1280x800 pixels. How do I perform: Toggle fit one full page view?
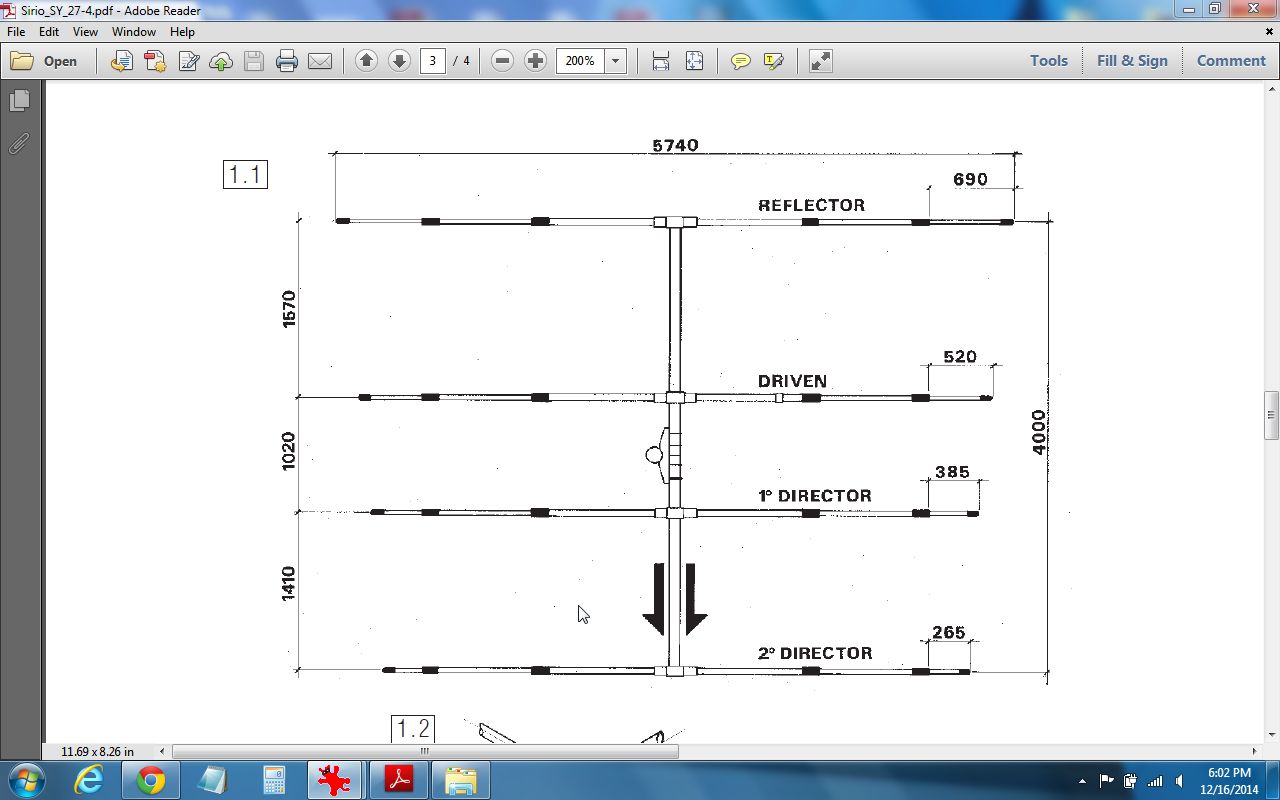(x=694, y=61)
